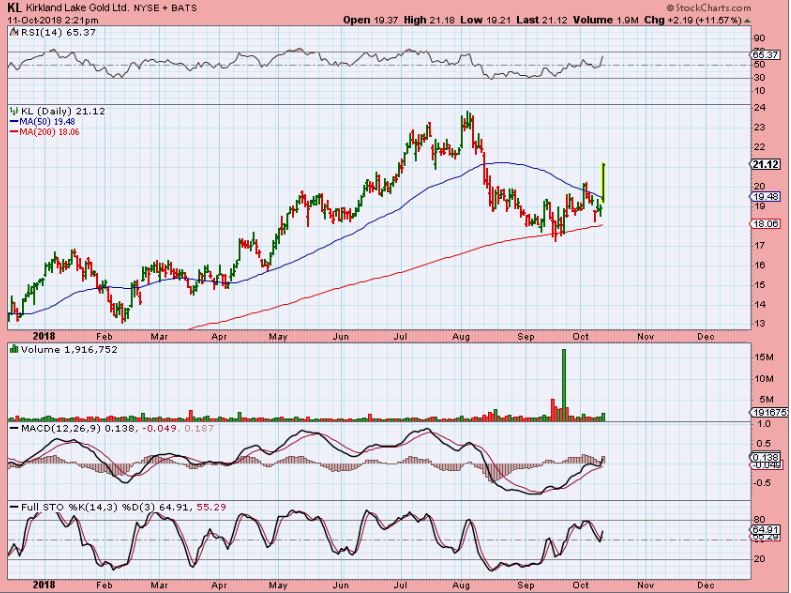Click the 21.12 last price tag on price axis
This screenshot has height=593, width=791.
tap(765, 164)
